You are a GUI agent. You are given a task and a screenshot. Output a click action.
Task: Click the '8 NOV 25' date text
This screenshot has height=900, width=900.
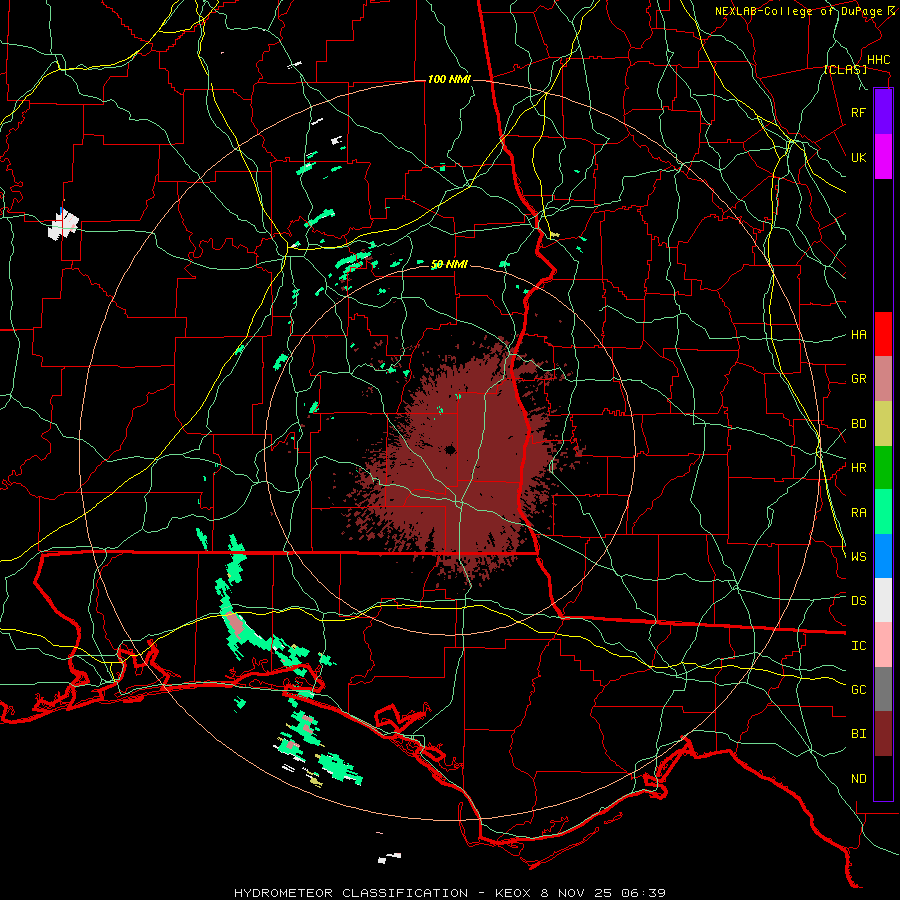[x=578, y=893]
